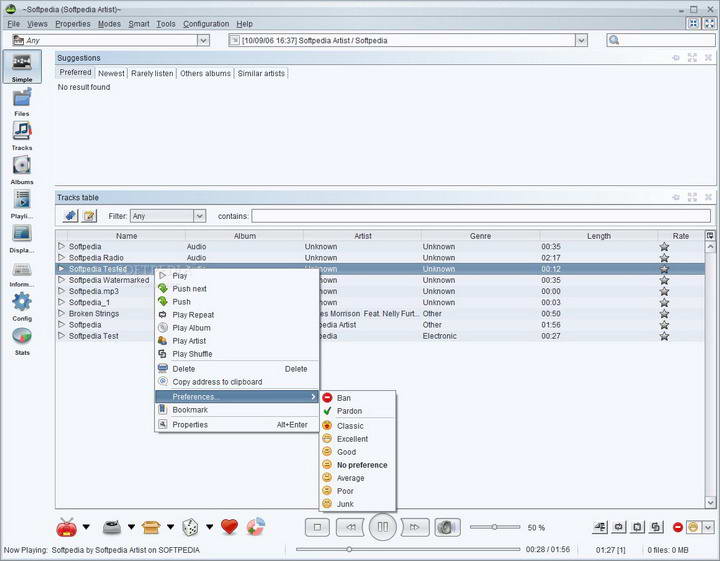Toggle the editable table pencil button
This screenshot has width=720, height=561.
click(89, 216)
